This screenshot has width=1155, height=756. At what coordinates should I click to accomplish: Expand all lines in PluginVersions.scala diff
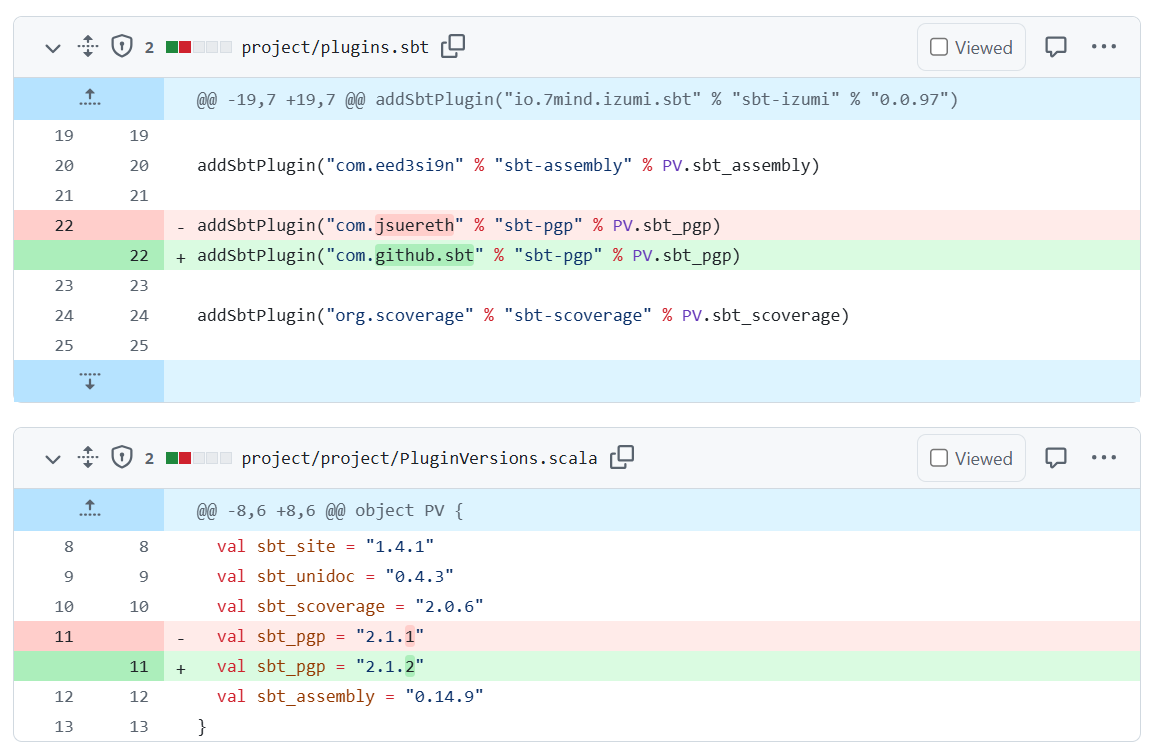(87, 458)
